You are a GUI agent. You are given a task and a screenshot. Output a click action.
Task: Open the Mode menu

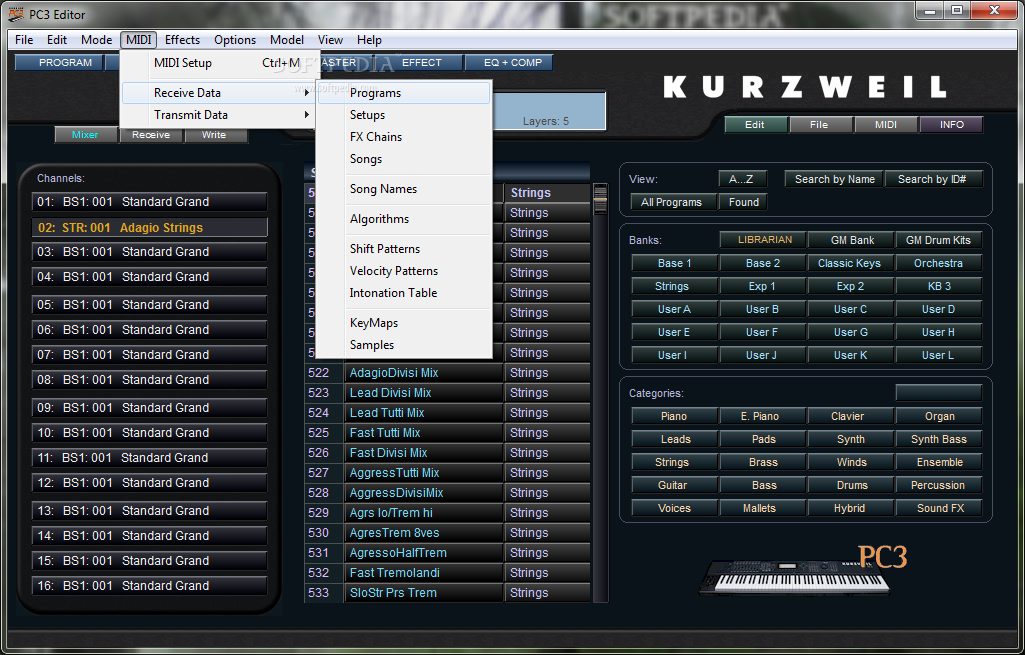pos(96,40)
